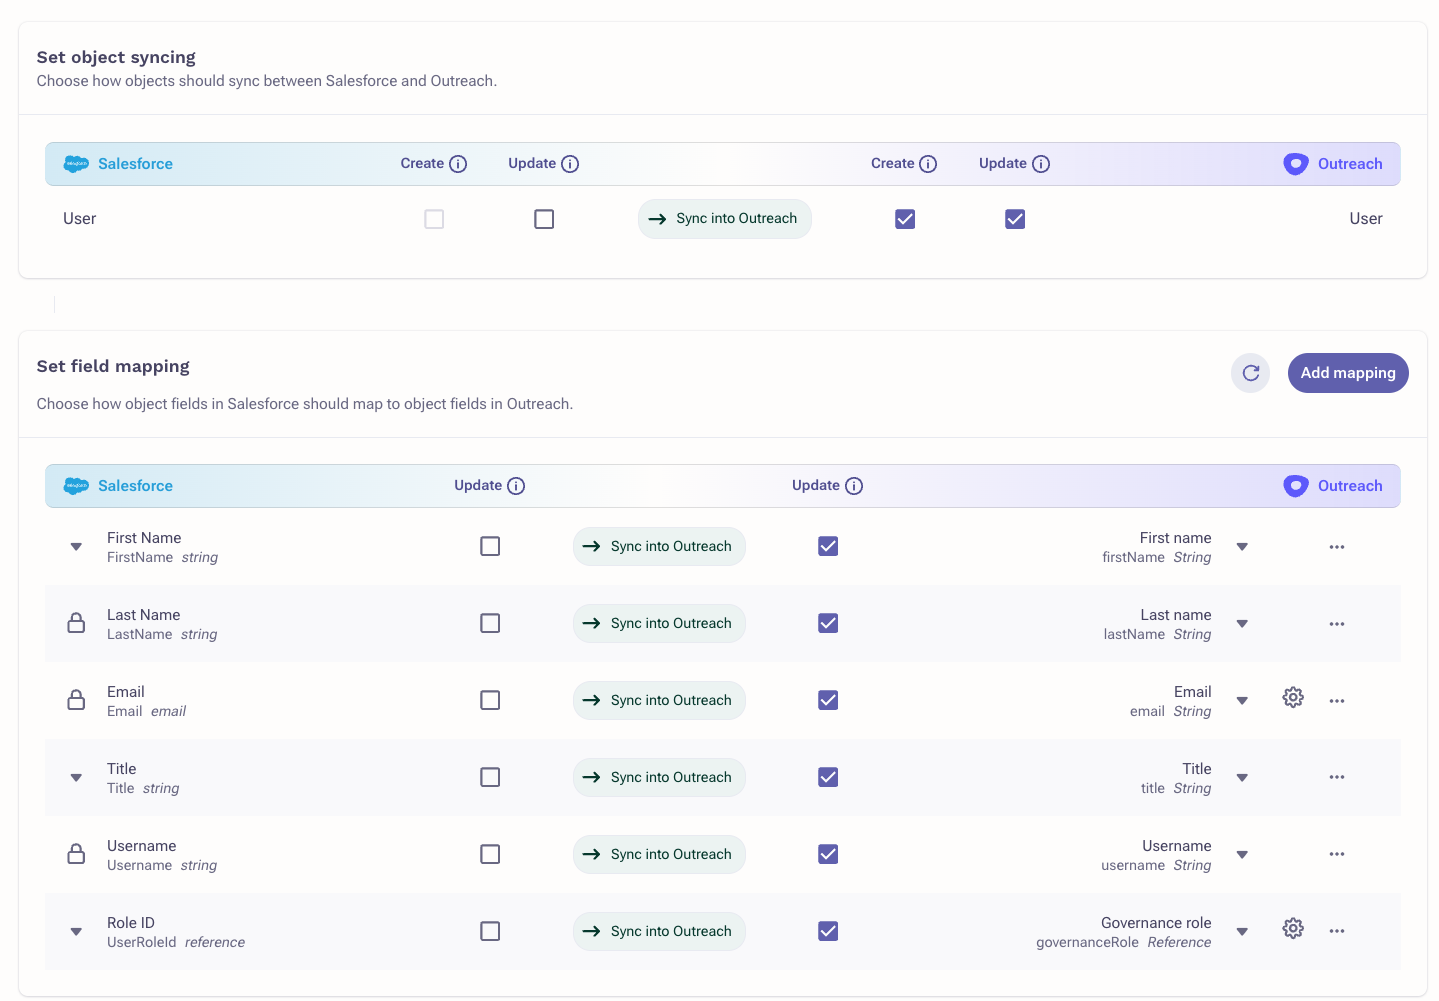The width and height of the screenshot is (1439, 1001).
Task: Open settings gear for Governance role mapping
Action: coord(1293,928)
